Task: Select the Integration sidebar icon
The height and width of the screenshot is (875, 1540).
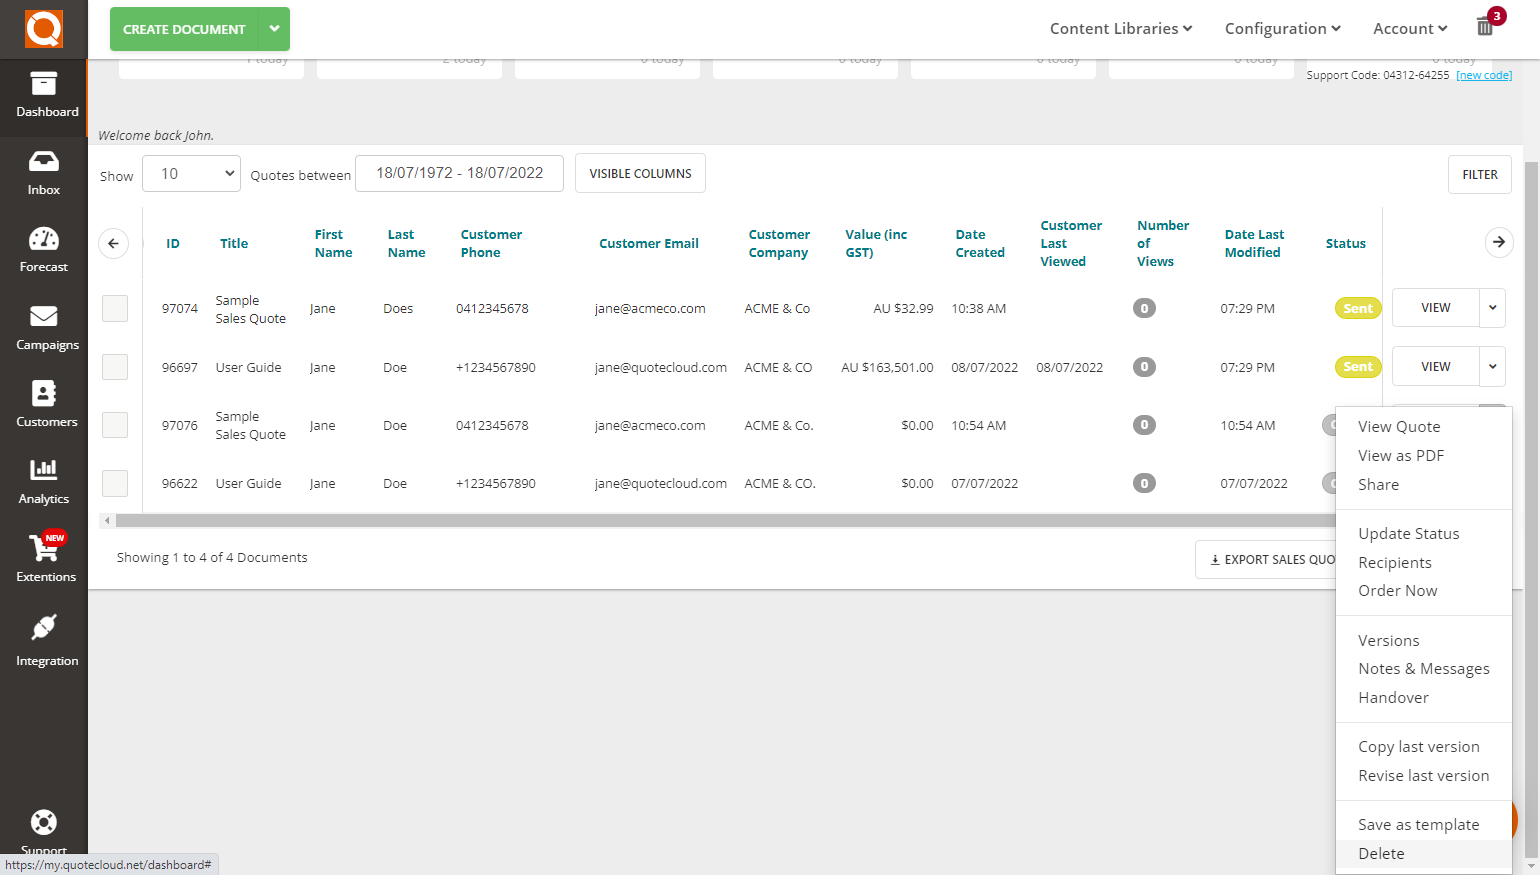Action: (x=43, y=640)
